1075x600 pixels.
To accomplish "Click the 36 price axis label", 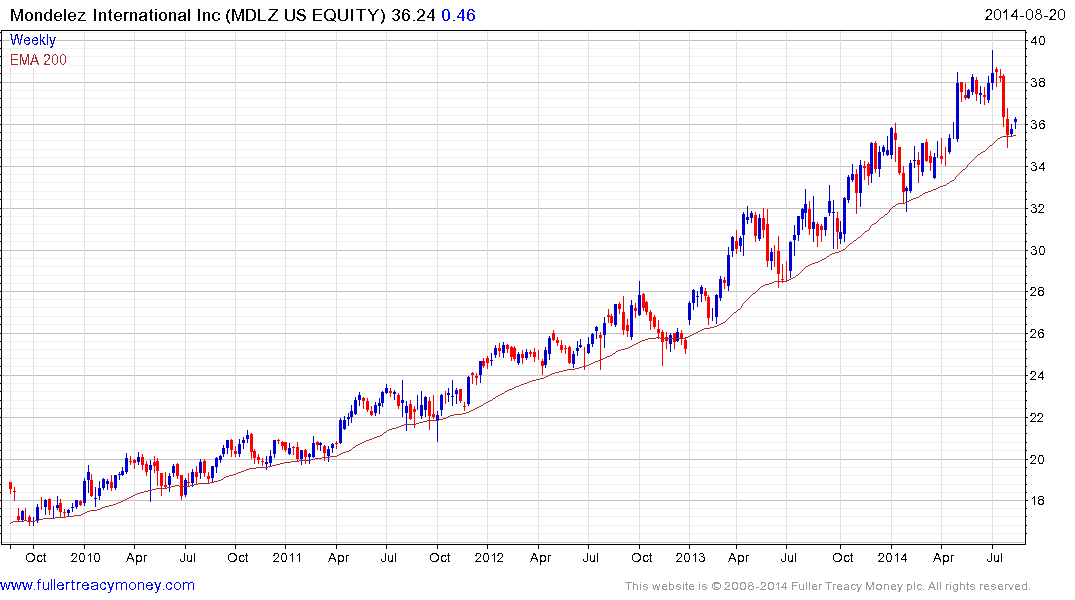I will (x=1038, y=125).
